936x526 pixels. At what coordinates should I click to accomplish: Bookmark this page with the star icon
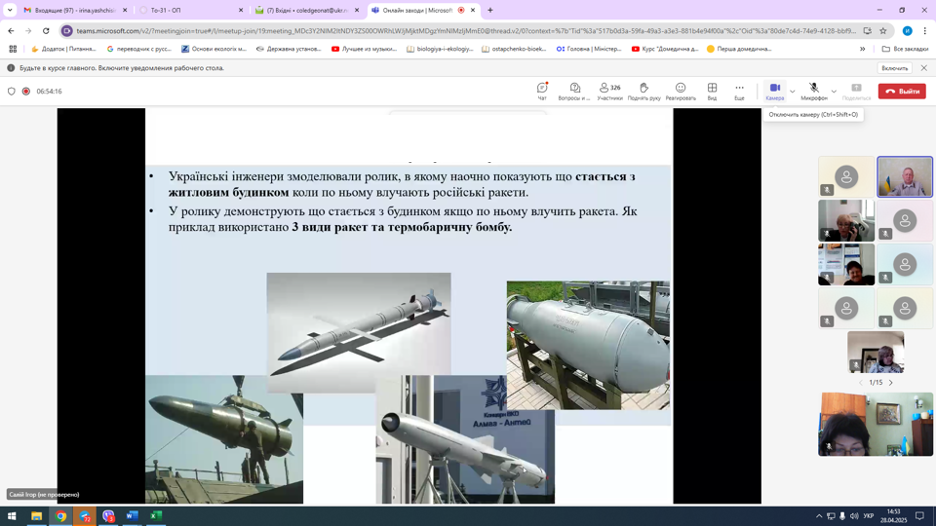[883, 30]
